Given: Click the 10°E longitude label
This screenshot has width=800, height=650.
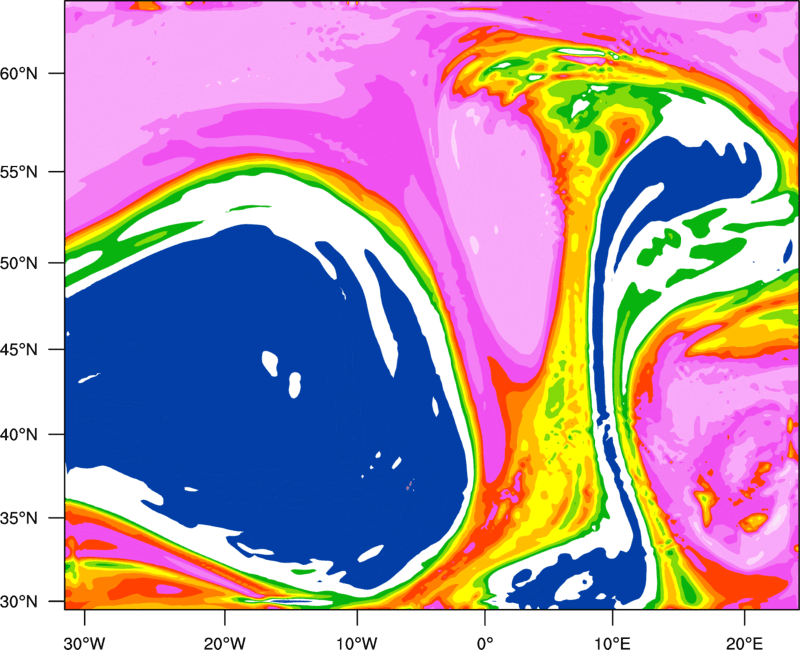Looking at the screenshot, I should [612, 642].
